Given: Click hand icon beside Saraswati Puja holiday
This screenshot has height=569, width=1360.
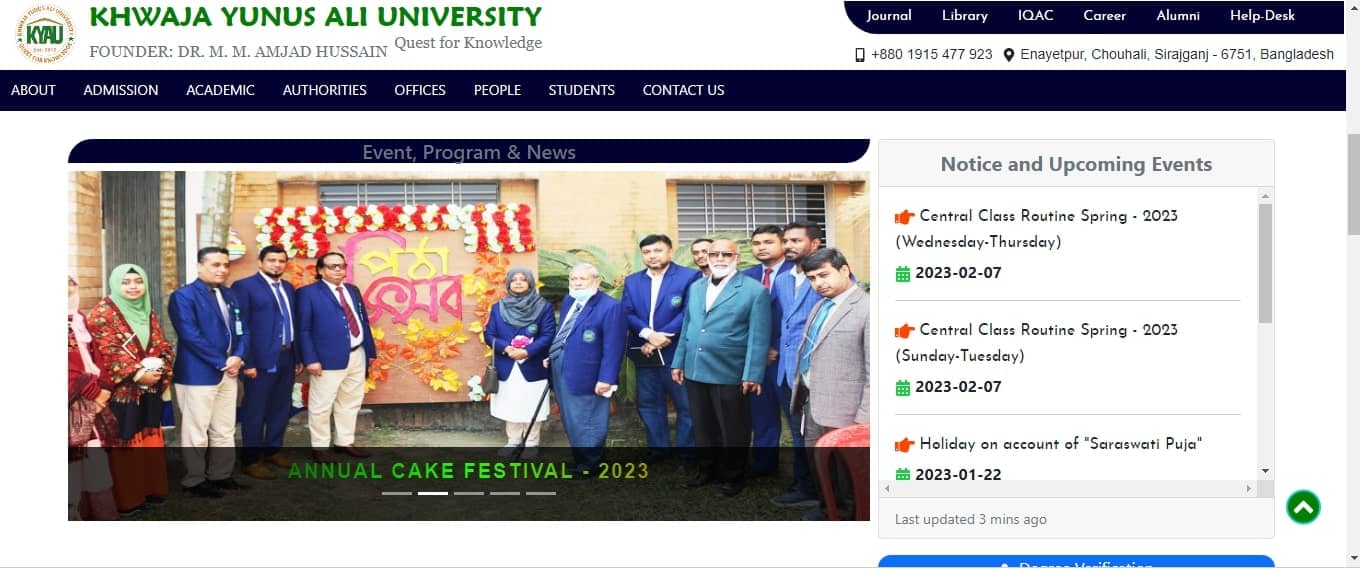Looking at the screenshot, I should point(905,444).
